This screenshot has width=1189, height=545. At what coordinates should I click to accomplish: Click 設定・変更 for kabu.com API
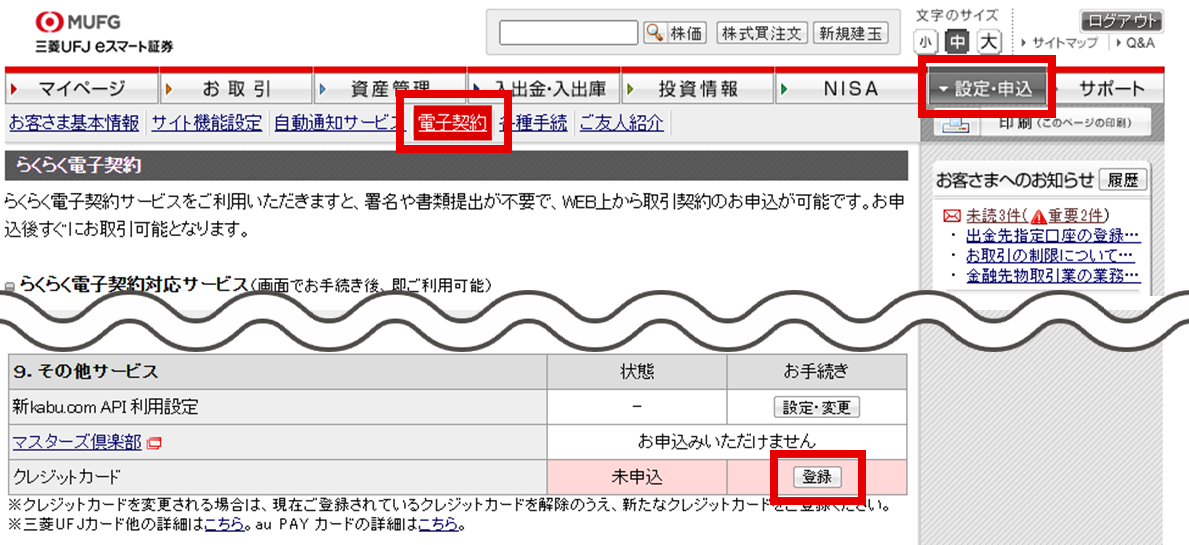click(x=816, y=407)
